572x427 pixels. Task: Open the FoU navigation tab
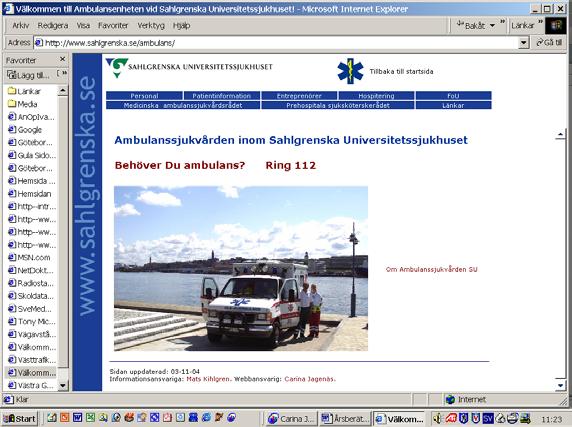click(x=453, y=96)
